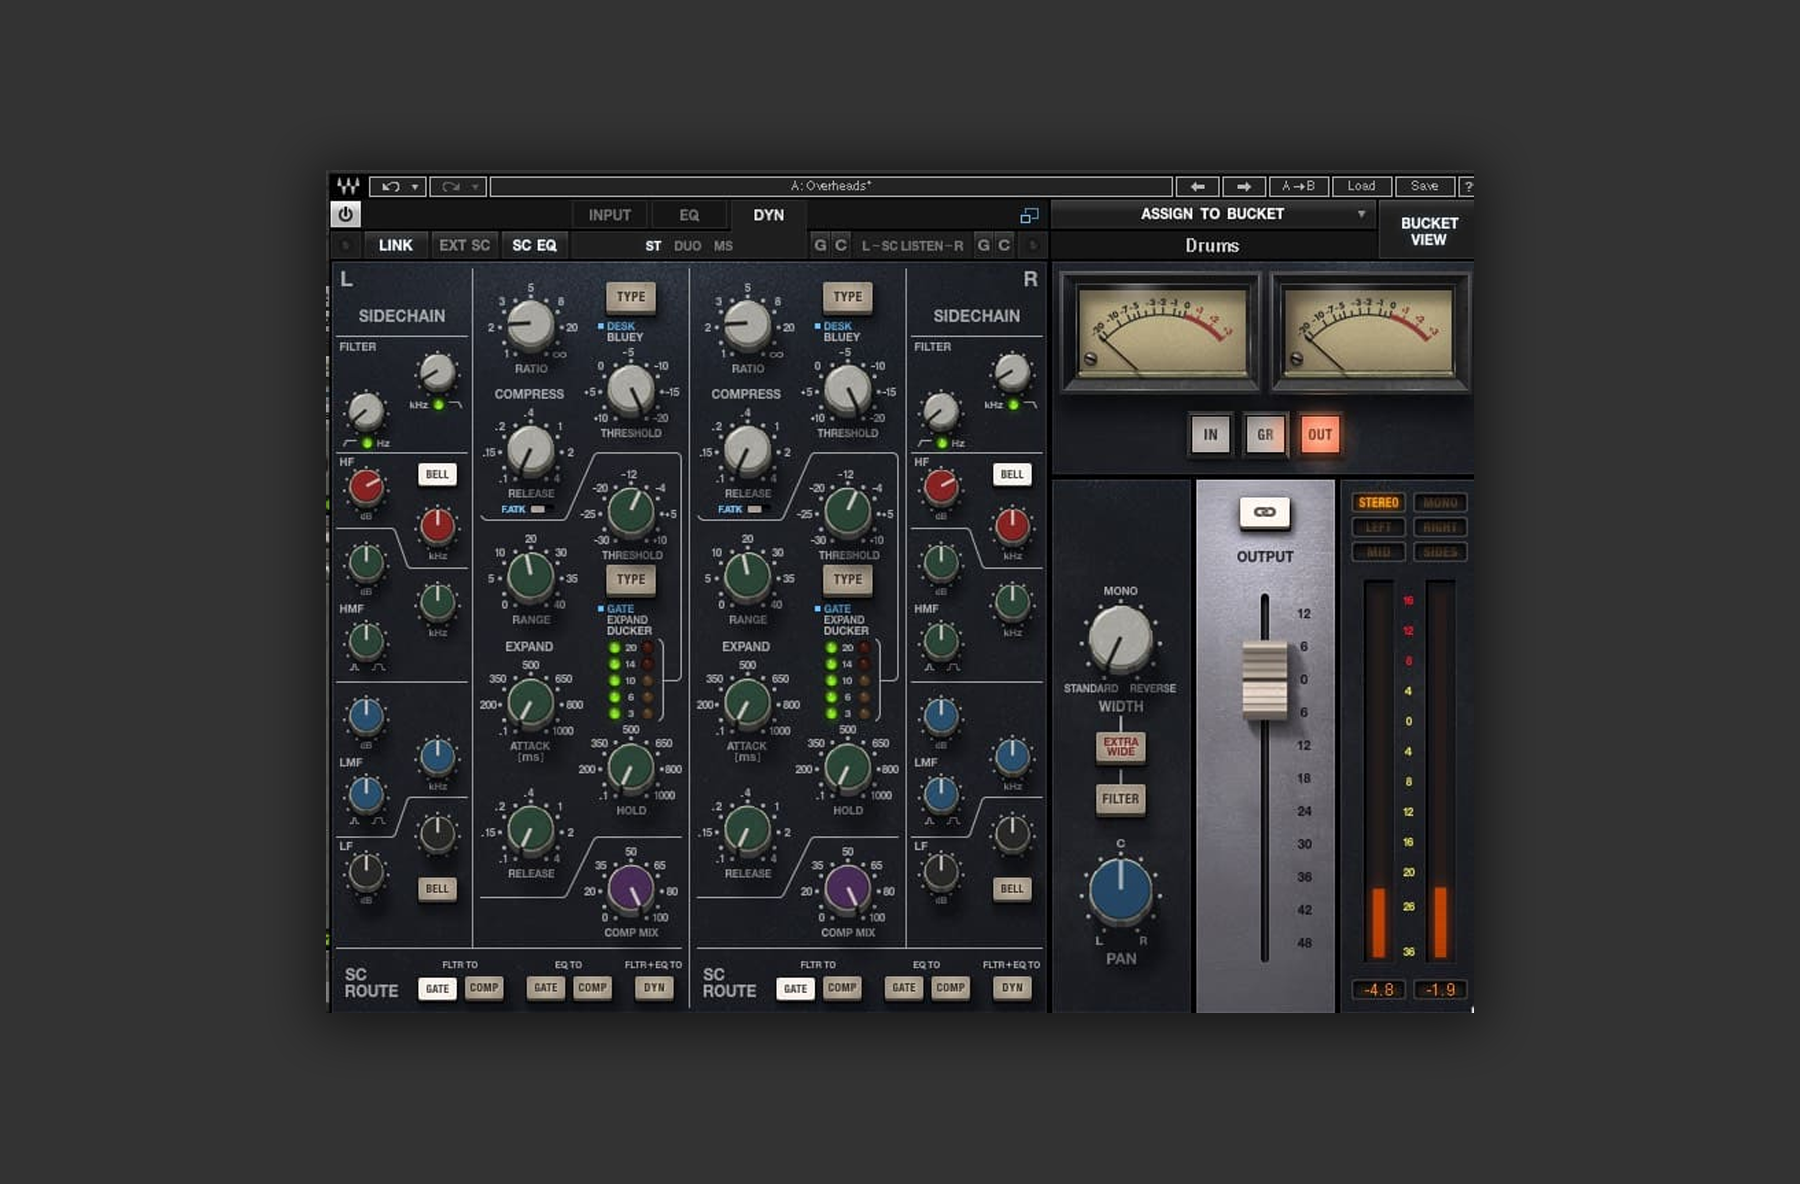The width and height of the screenshot is (1800, 1184).
Task: Route right SC filter to GATE
Action: (x=795, y=989)
